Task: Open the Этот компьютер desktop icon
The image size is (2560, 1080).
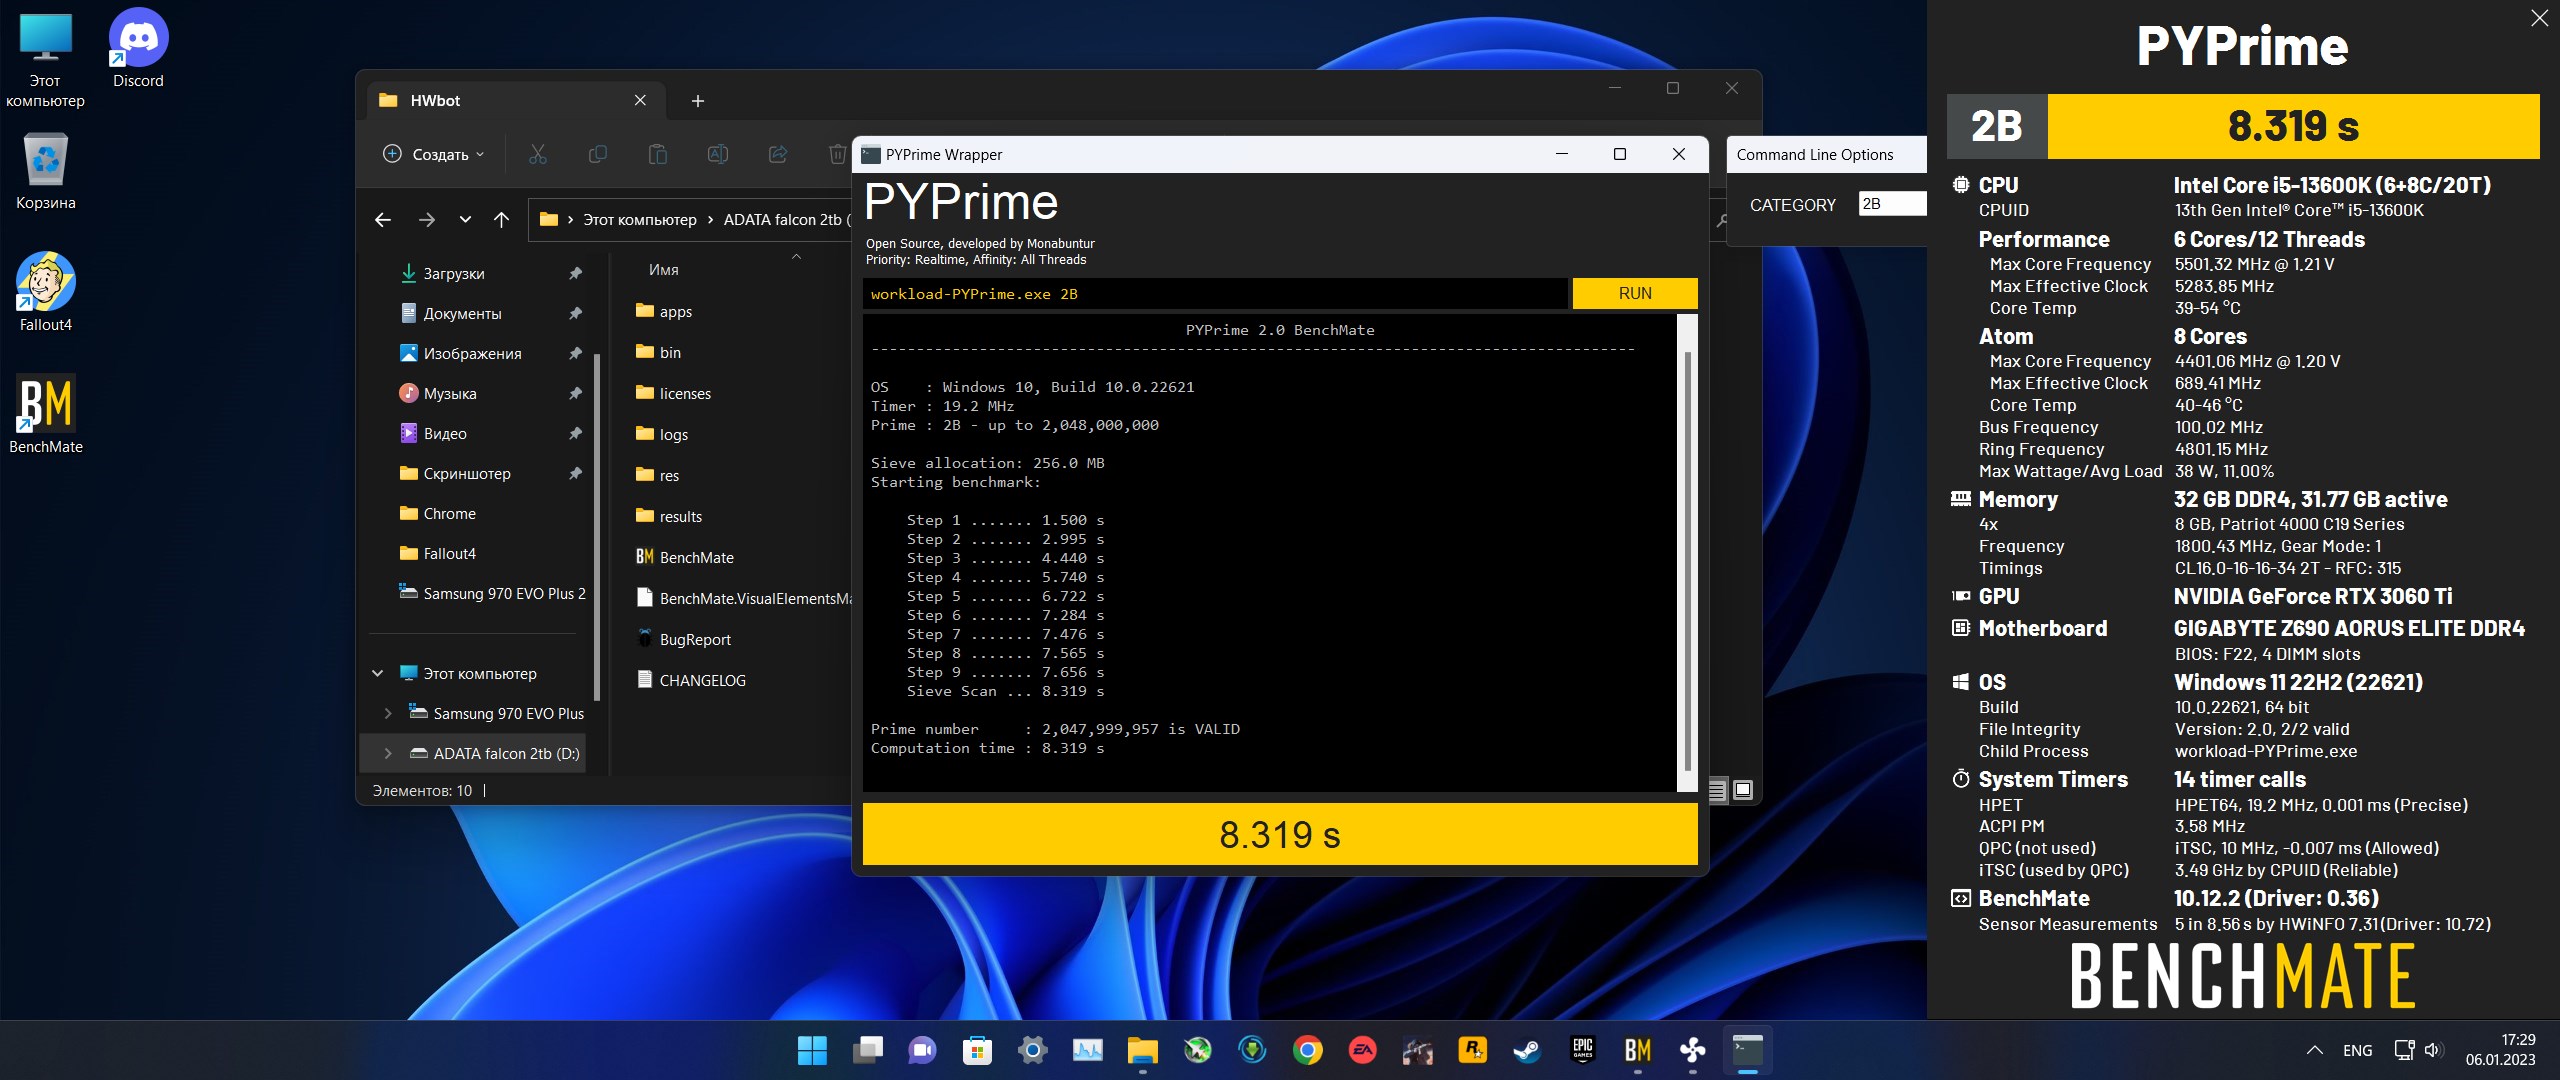Action: 45,58
